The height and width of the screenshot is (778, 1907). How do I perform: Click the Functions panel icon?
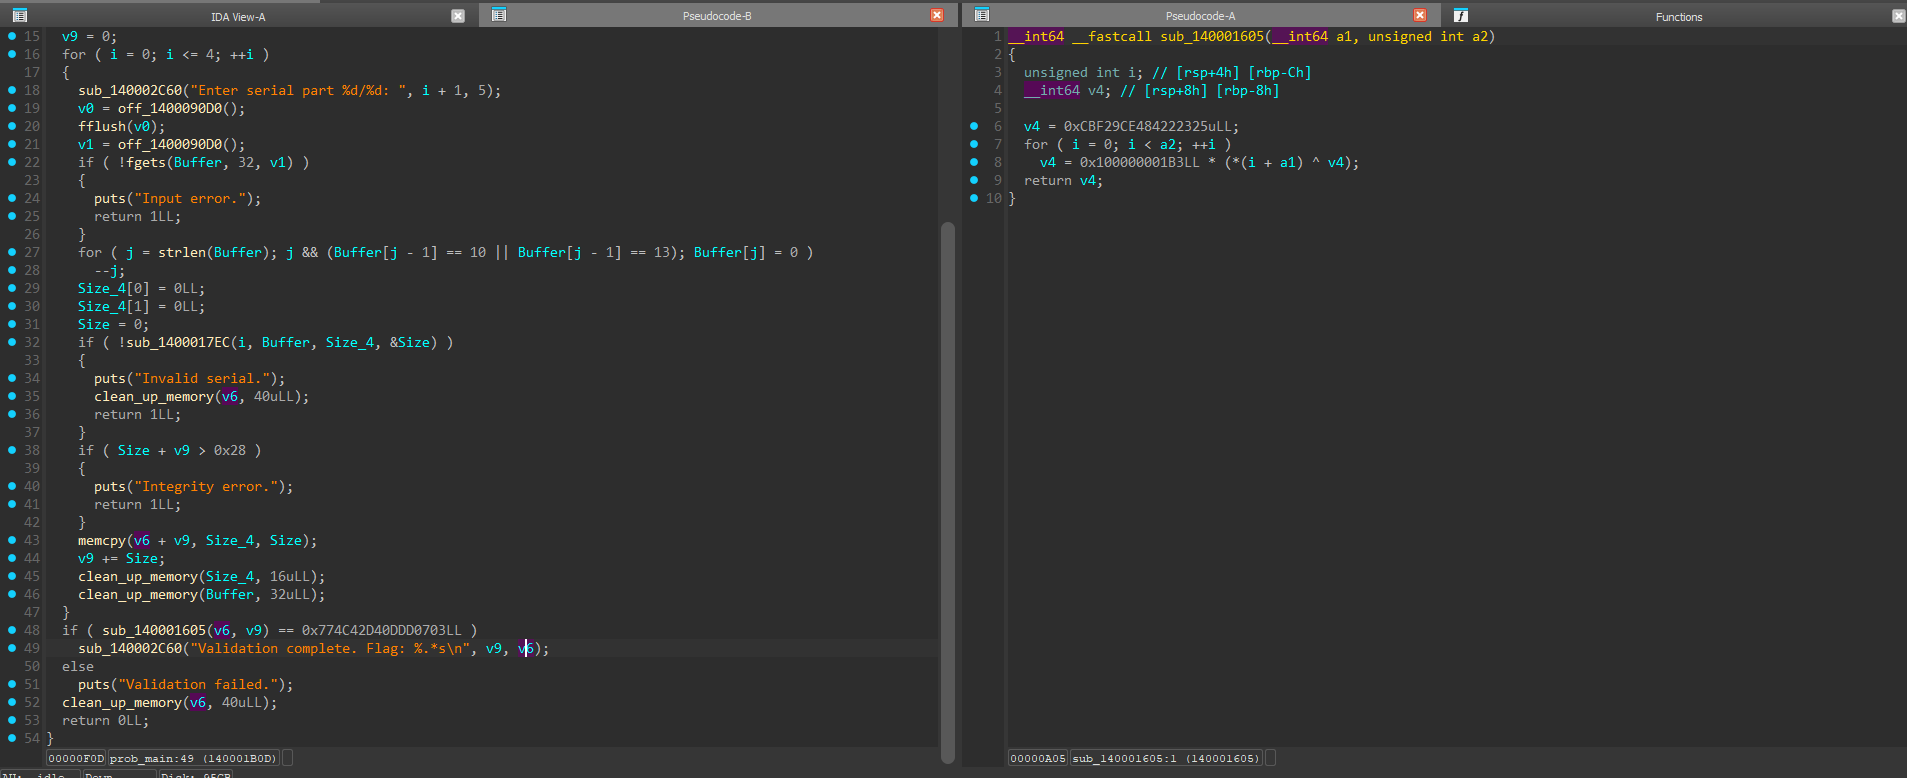(1461, 15)
